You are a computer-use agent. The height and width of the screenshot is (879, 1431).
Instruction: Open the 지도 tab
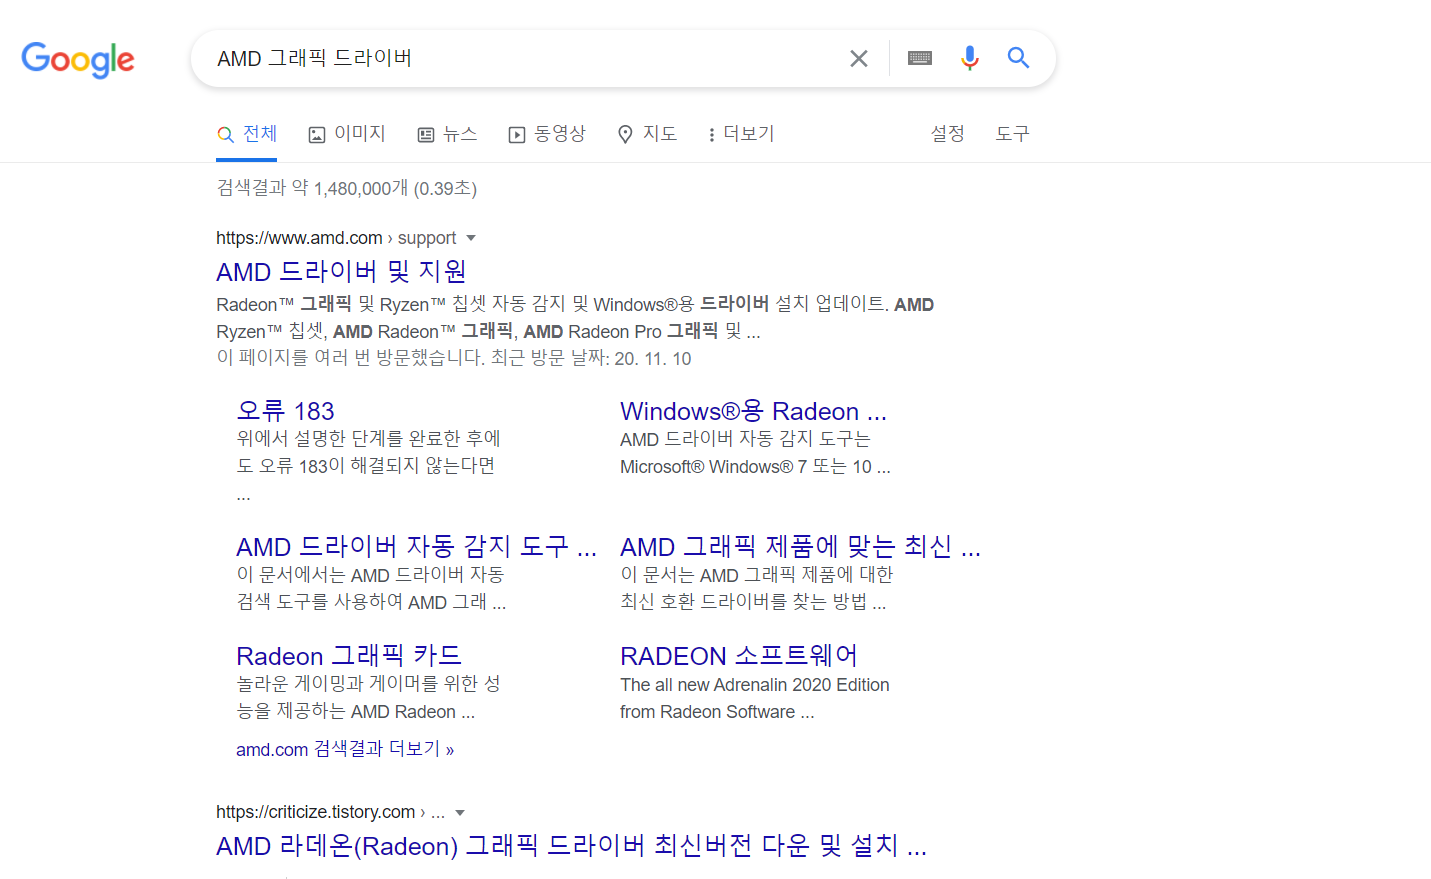click(x=647, y=134)
